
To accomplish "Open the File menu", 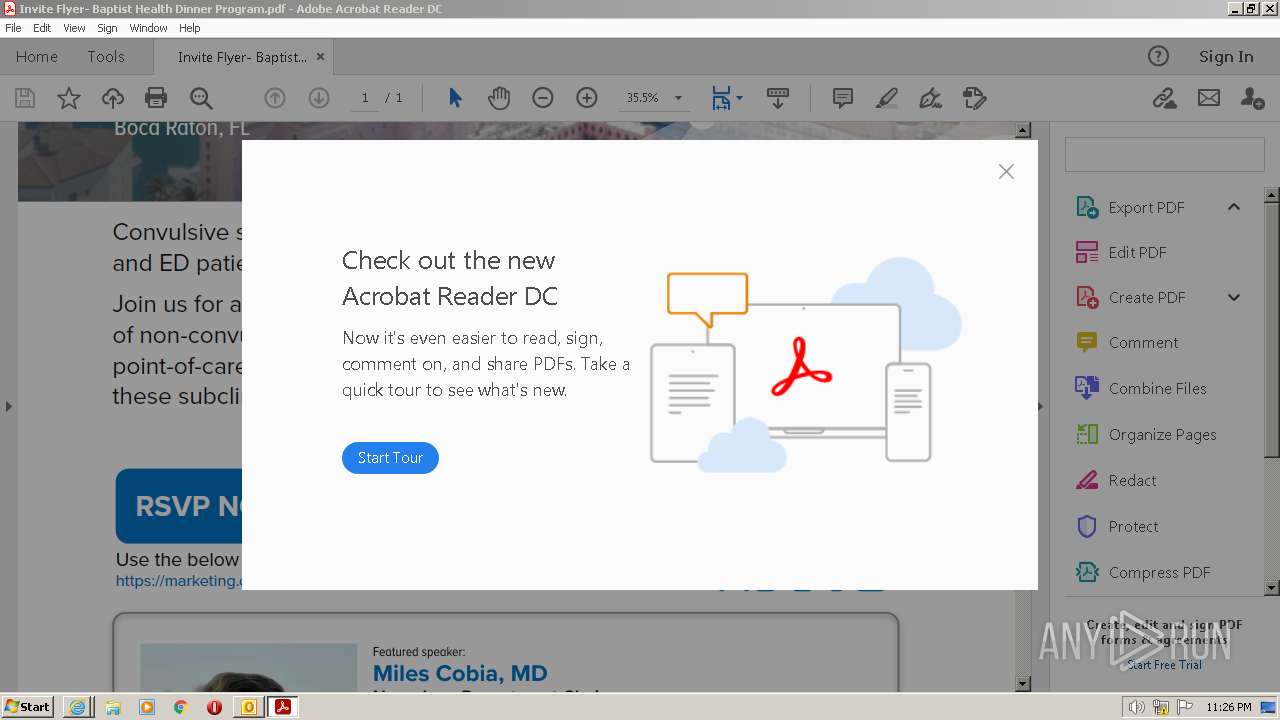I will [x=13, y=28].
